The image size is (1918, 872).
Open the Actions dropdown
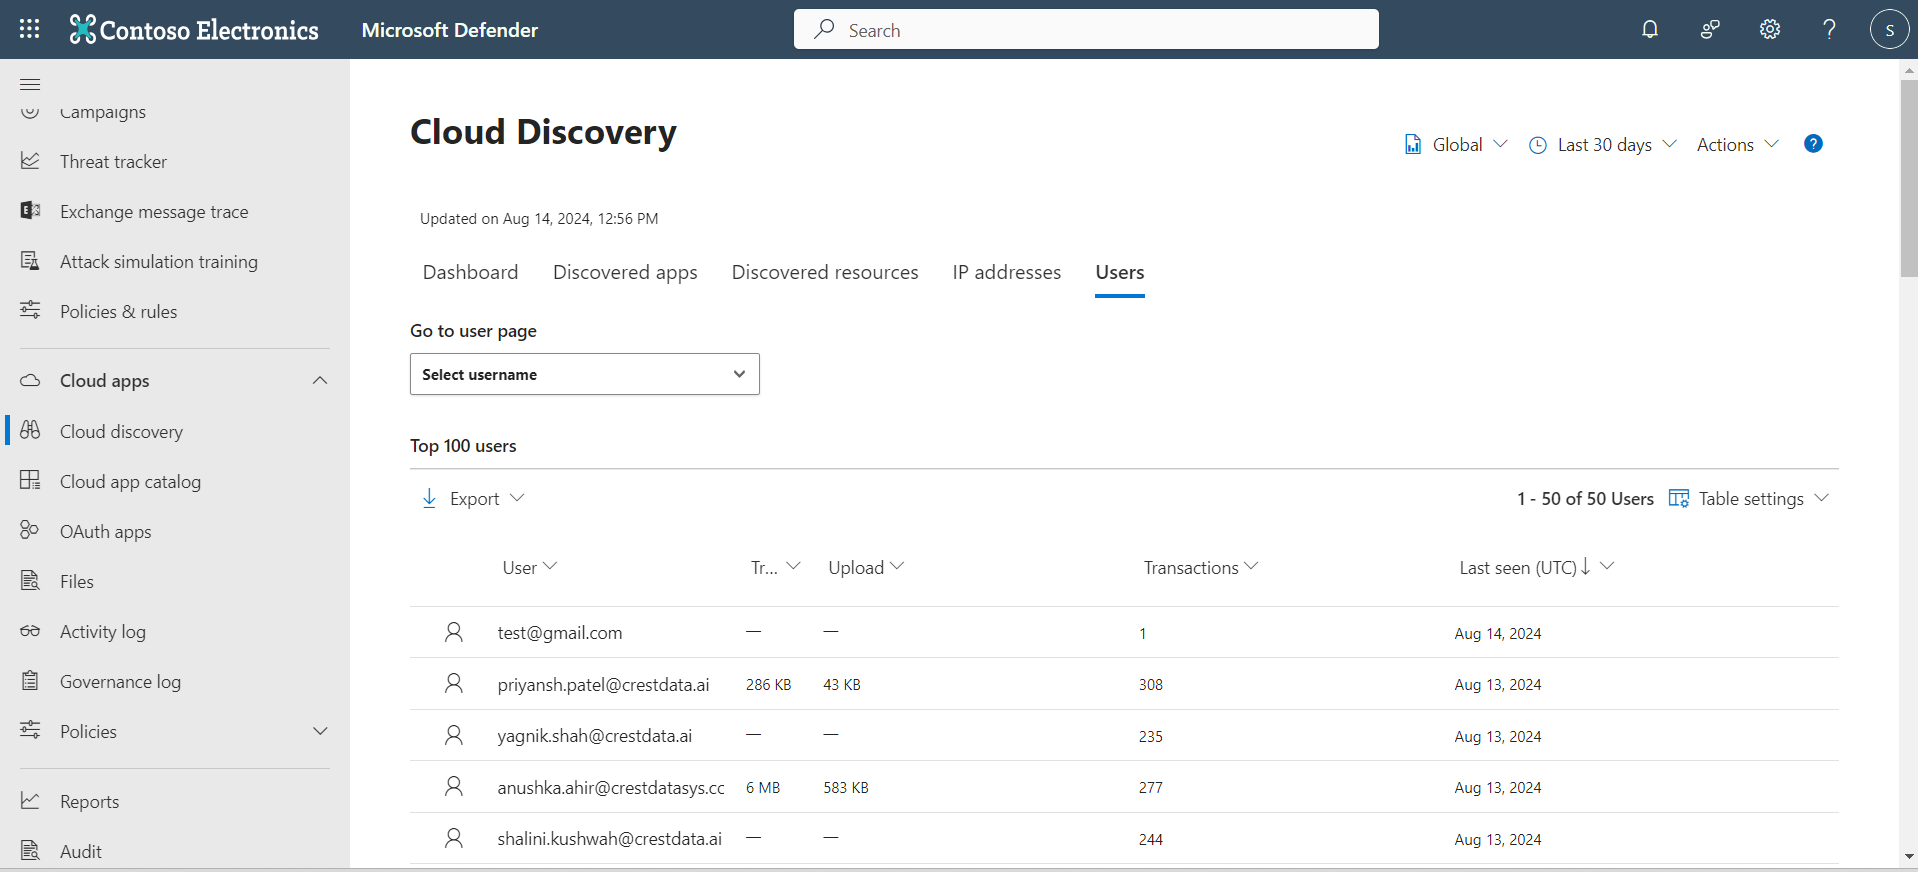point(1738,145)
